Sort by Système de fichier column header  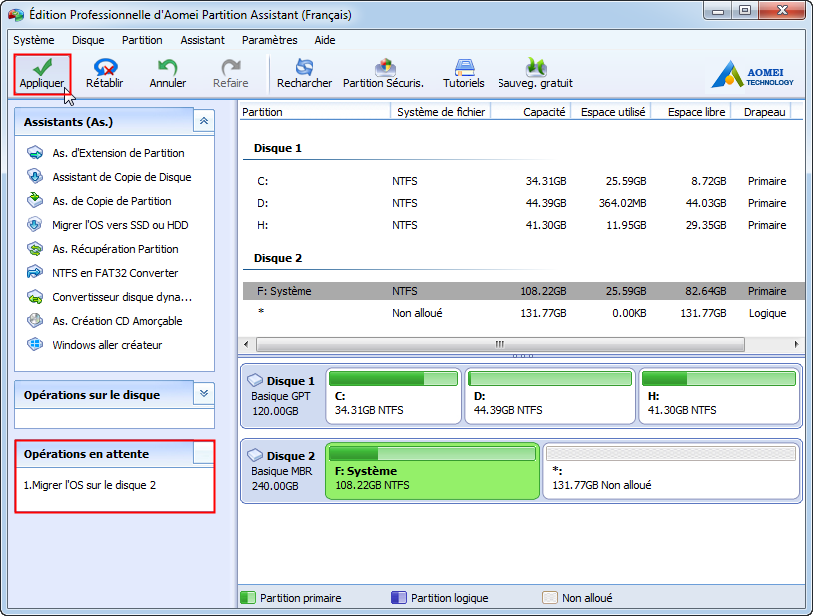(441, 111)
